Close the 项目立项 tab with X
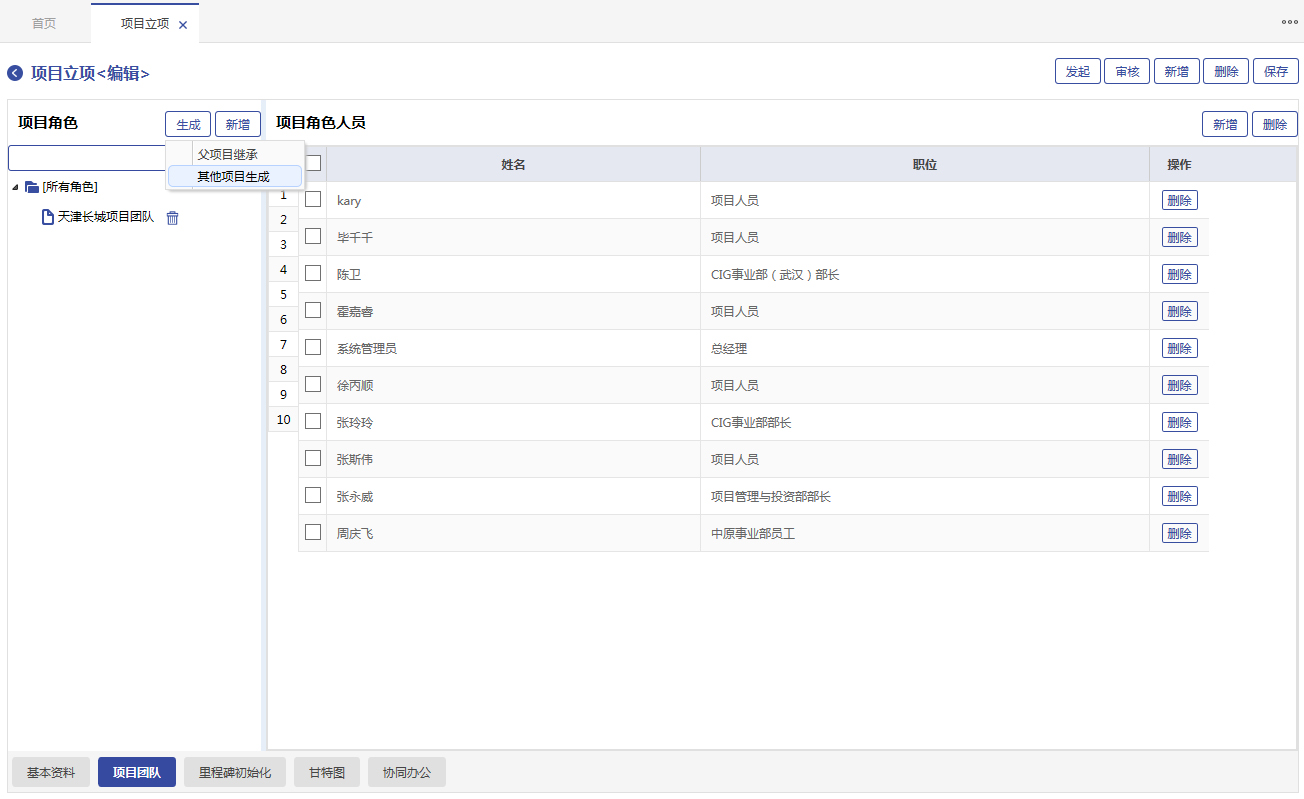 (183, 25)
